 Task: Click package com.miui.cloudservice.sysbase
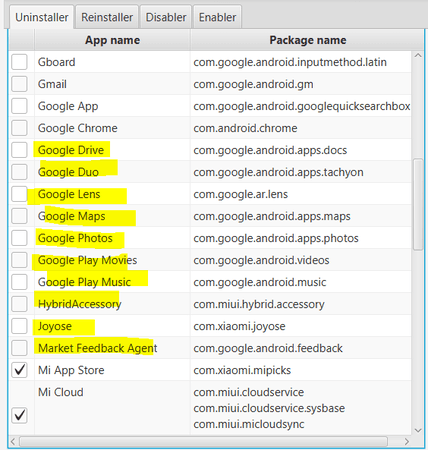point(269,408)
